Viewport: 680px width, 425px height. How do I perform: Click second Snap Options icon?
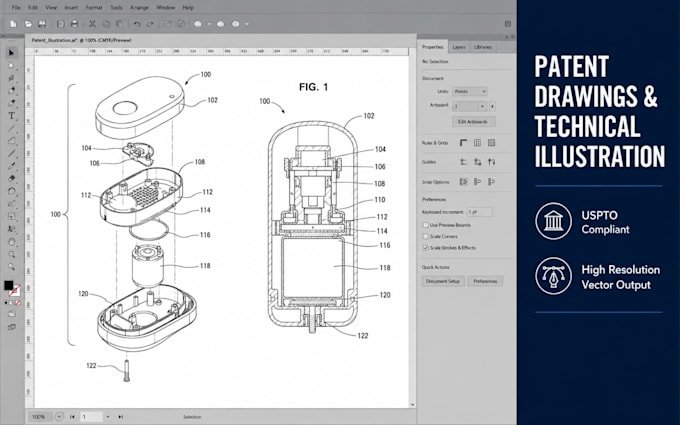coord(477,182)
